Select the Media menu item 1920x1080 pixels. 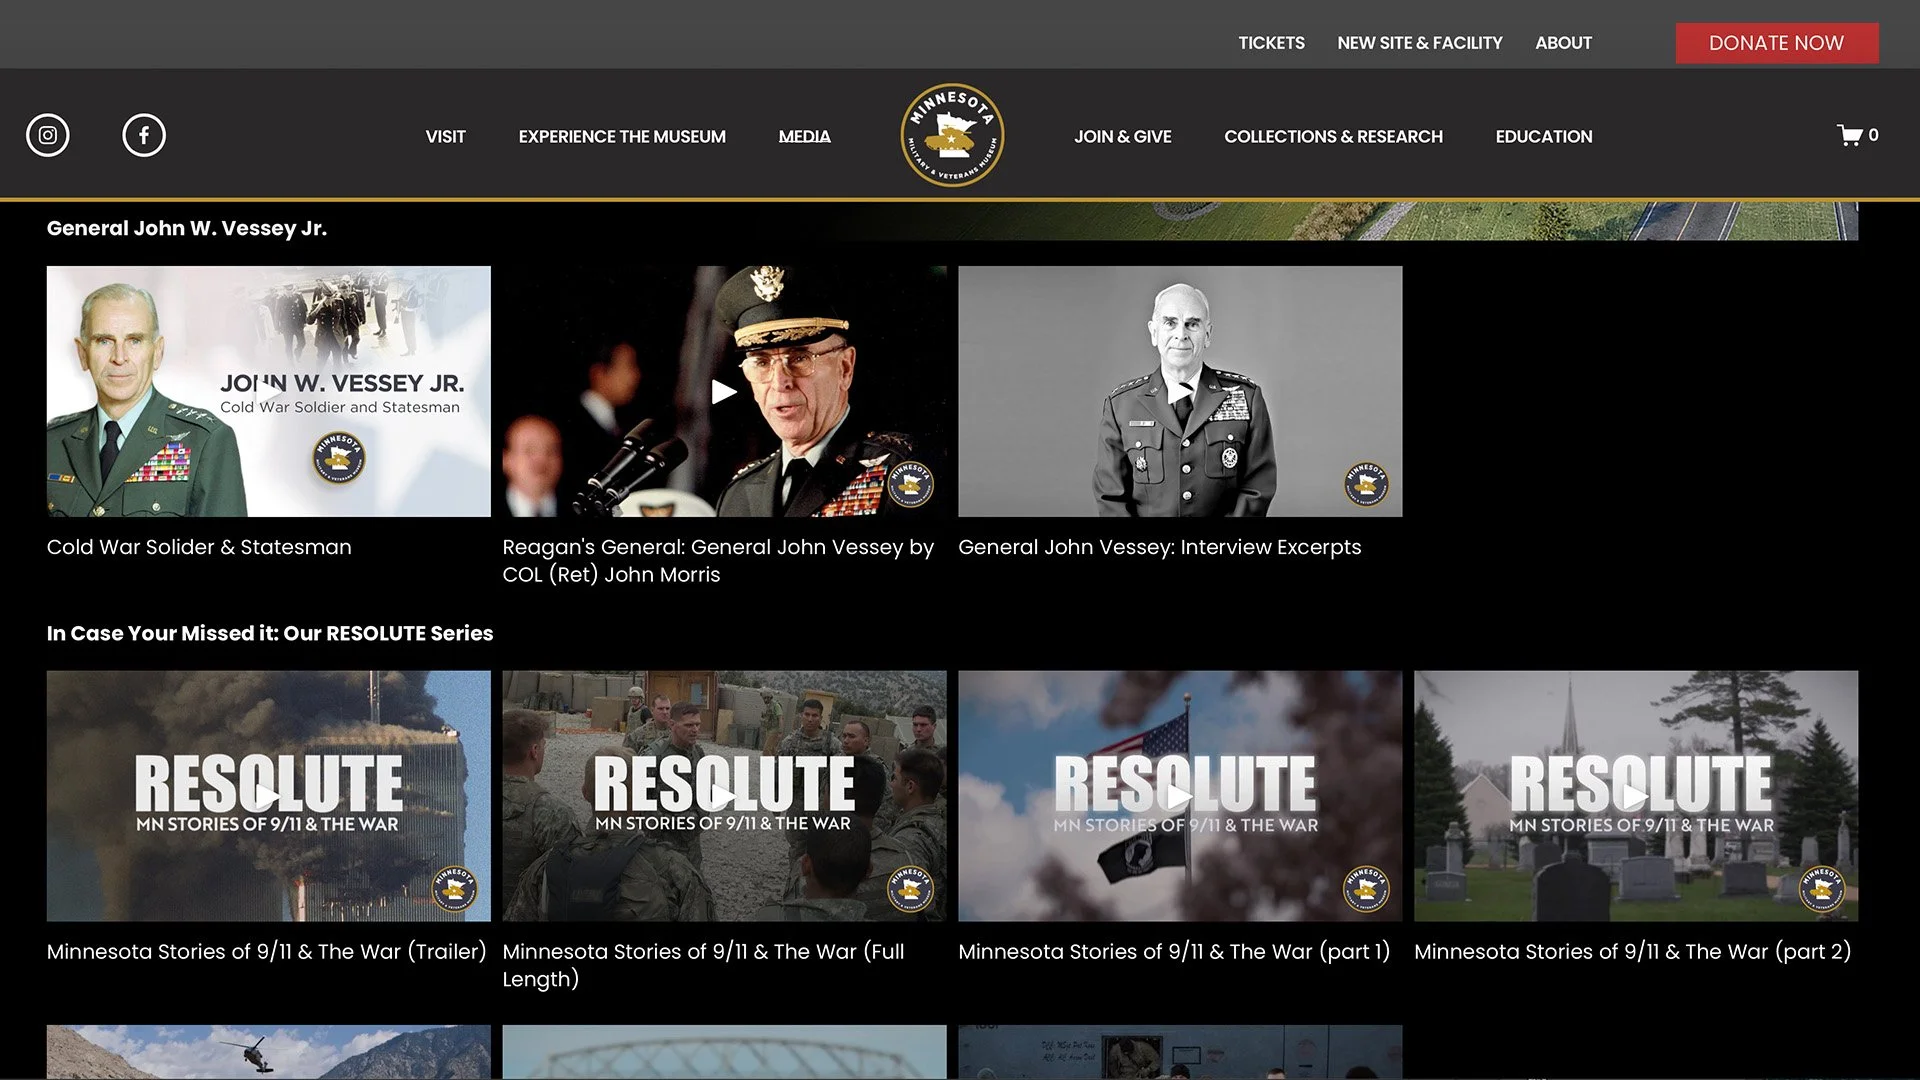coord(804,137)
